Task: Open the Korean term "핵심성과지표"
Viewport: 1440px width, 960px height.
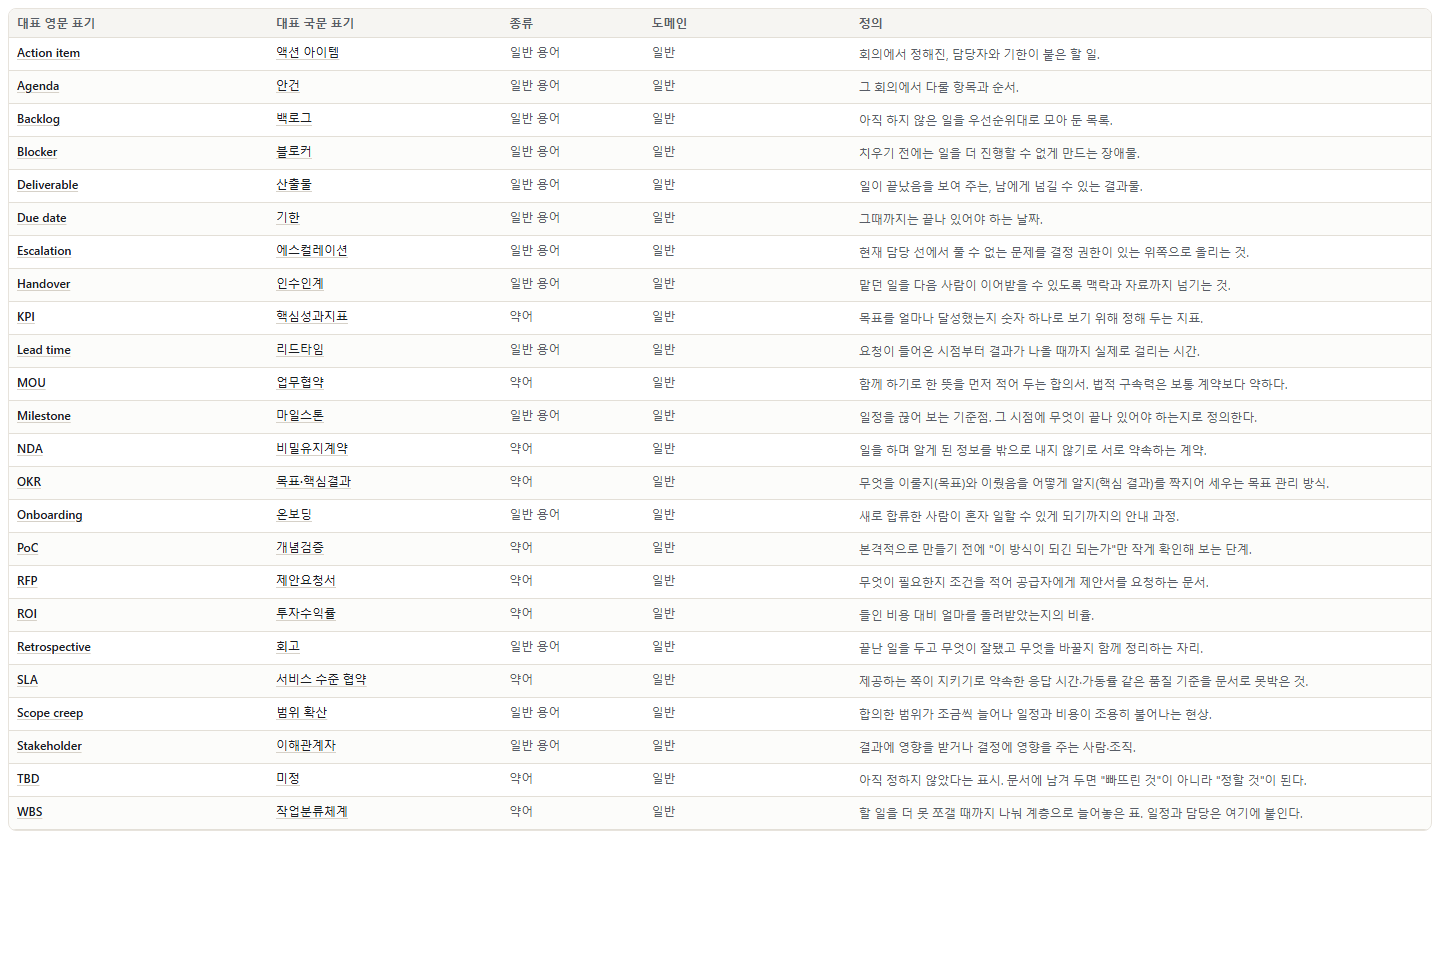Action: tap(312, 316)
